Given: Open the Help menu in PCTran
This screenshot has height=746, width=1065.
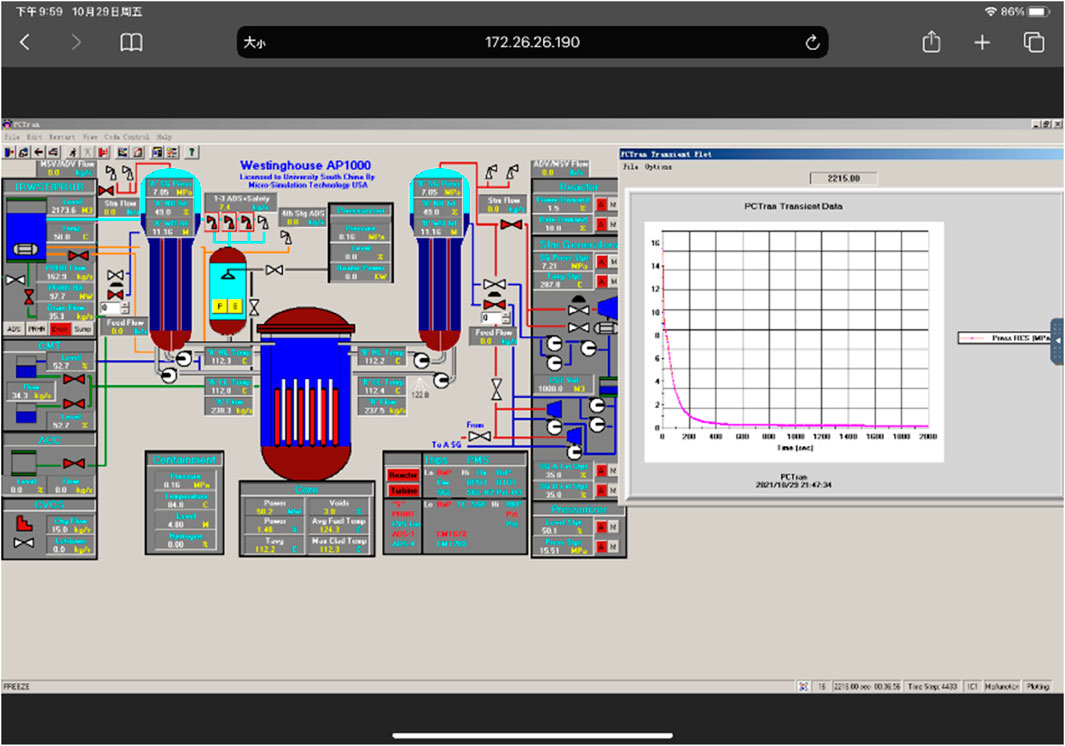Looking at the screenshot, I should click(x=164, y=137).
